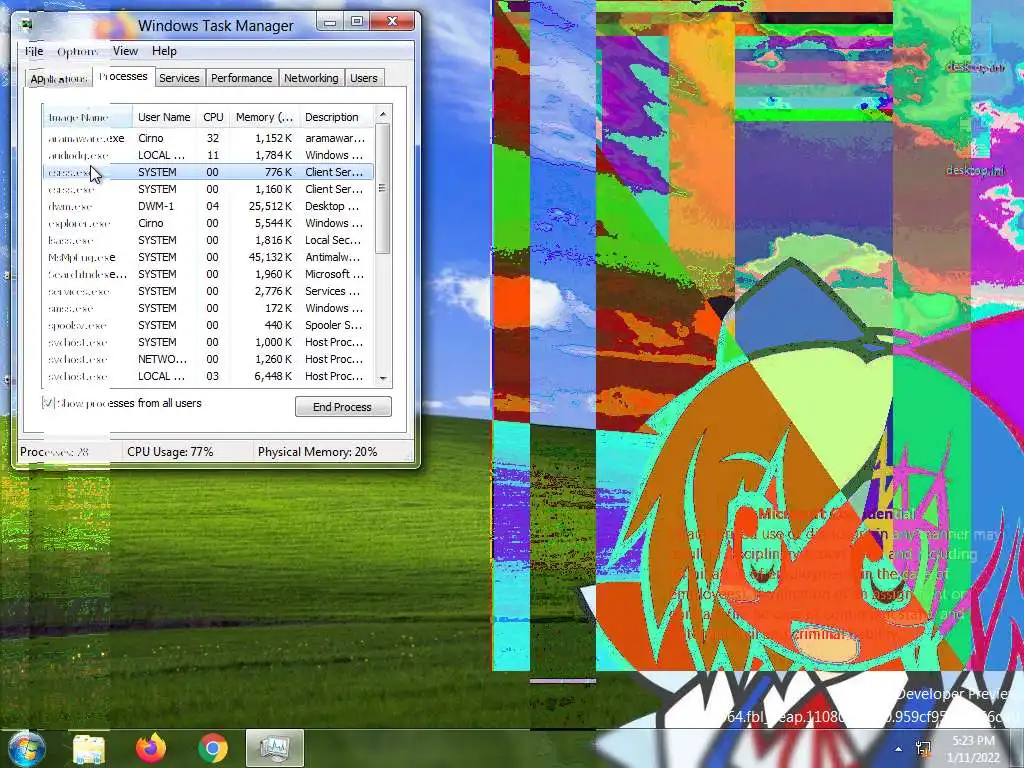Viewport: 1024px width, 768px height.
Task: Open the View menu
Action: tap(125, 51)
